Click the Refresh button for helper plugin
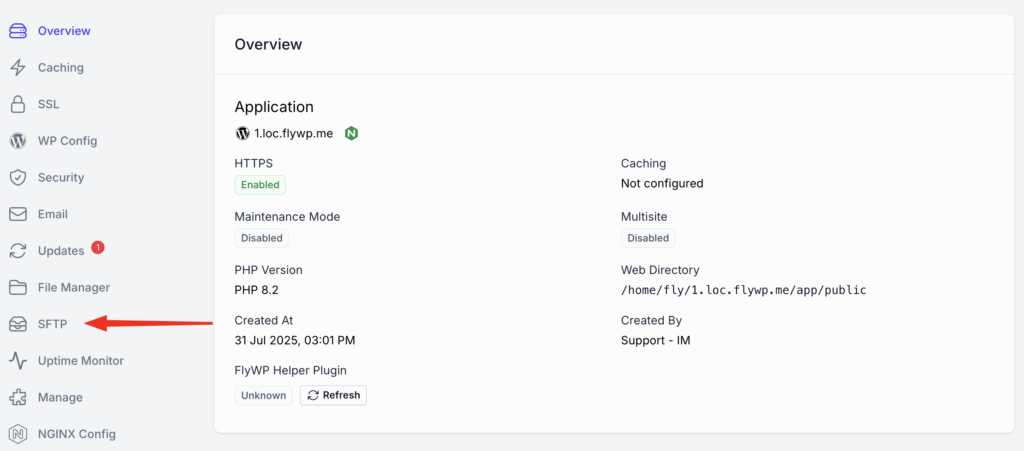The image size is (1024, 451). click(333, 395)
